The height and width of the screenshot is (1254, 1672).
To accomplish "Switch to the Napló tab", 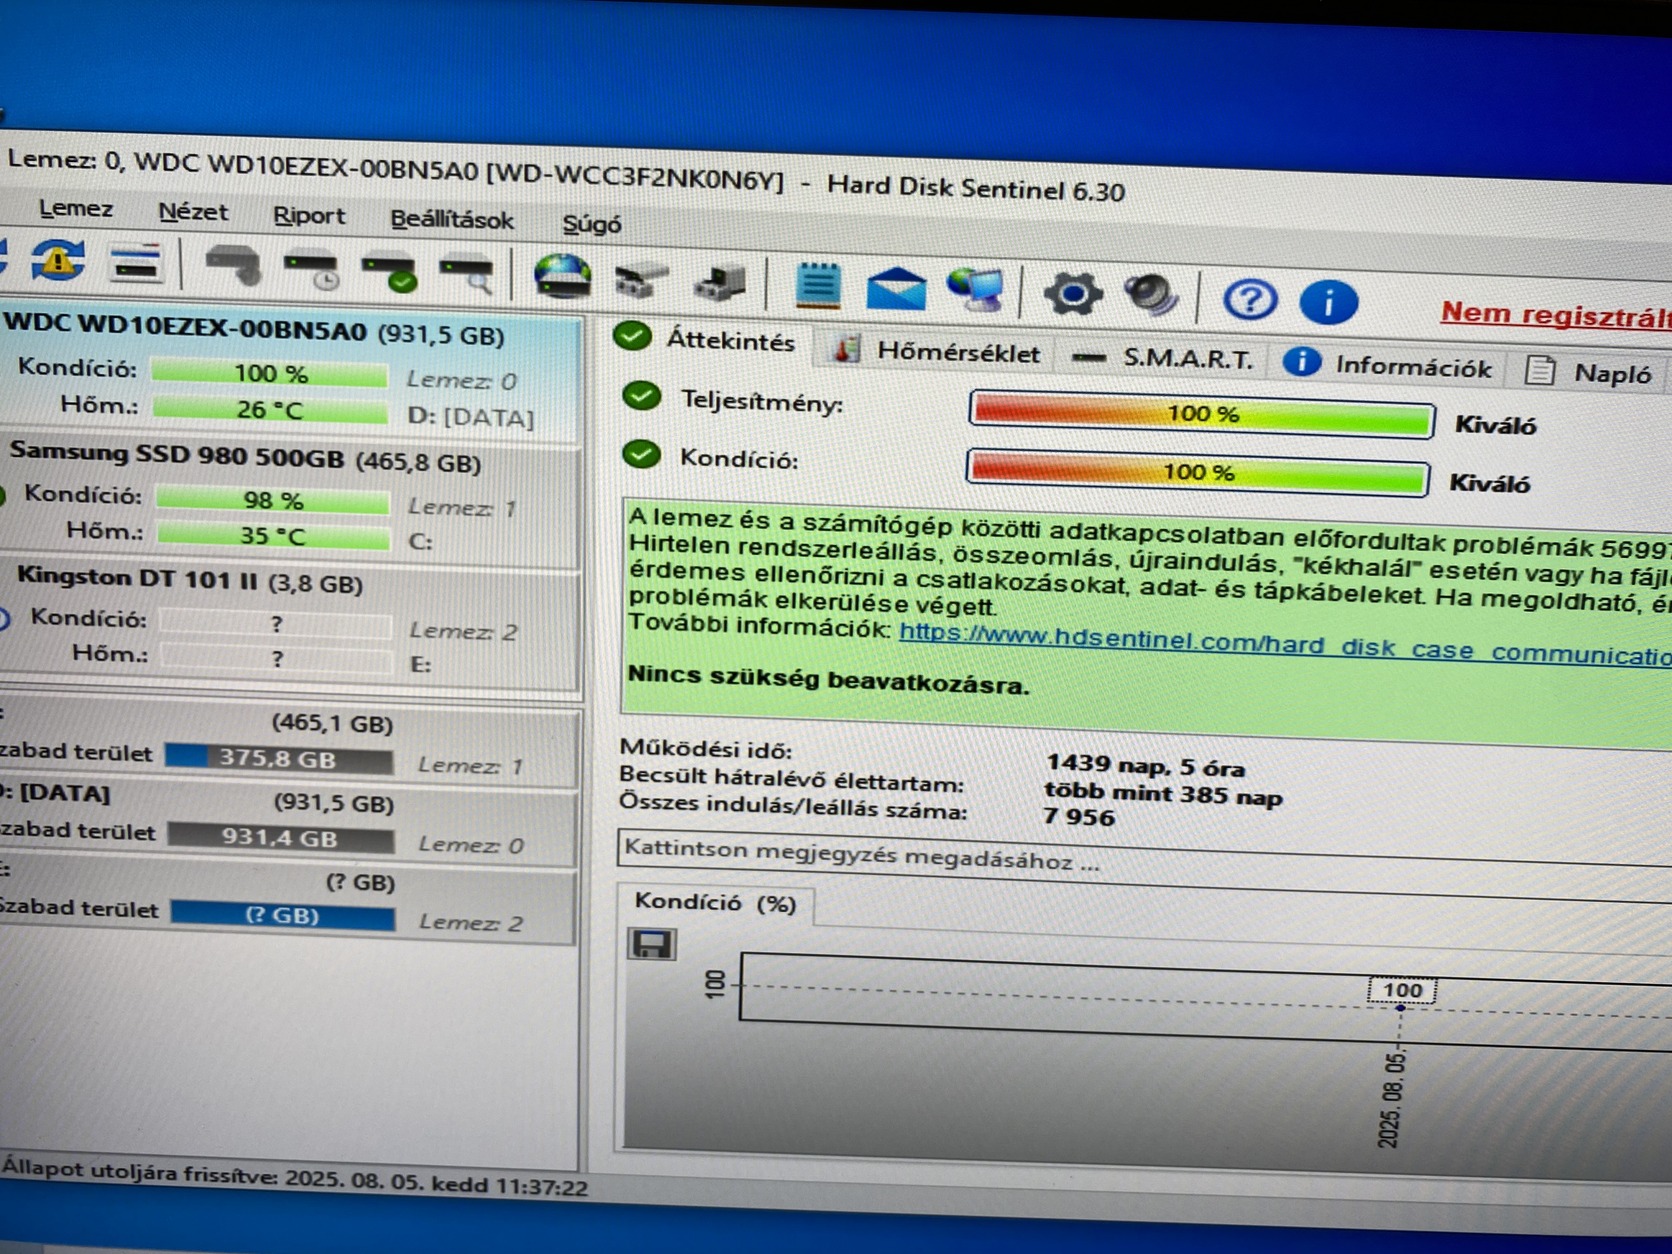I will (x=1589, y=373).
